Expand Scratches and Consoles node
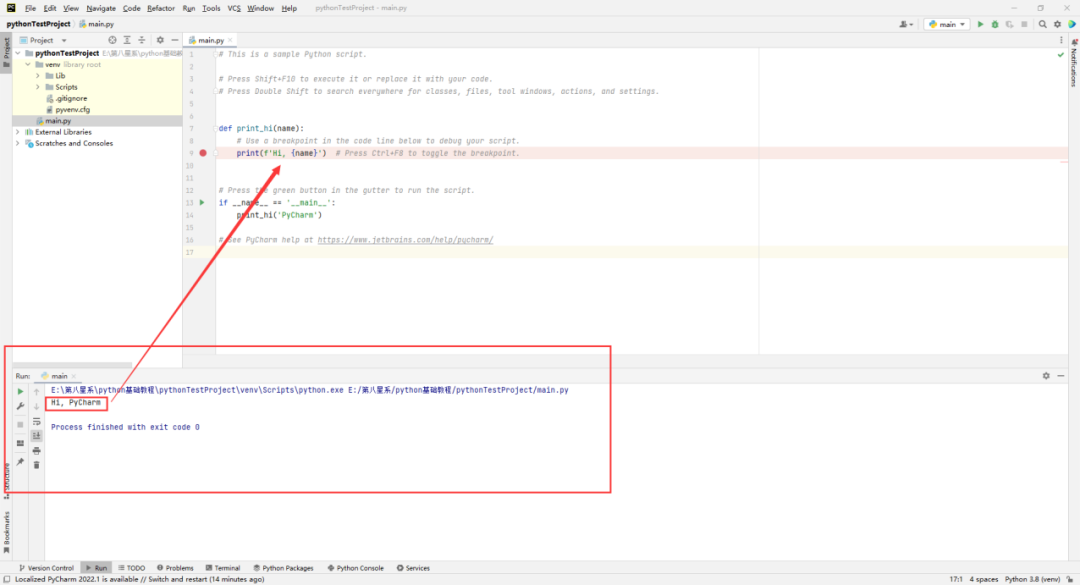Screen dimensions: 1080x585 click(18, 143)
